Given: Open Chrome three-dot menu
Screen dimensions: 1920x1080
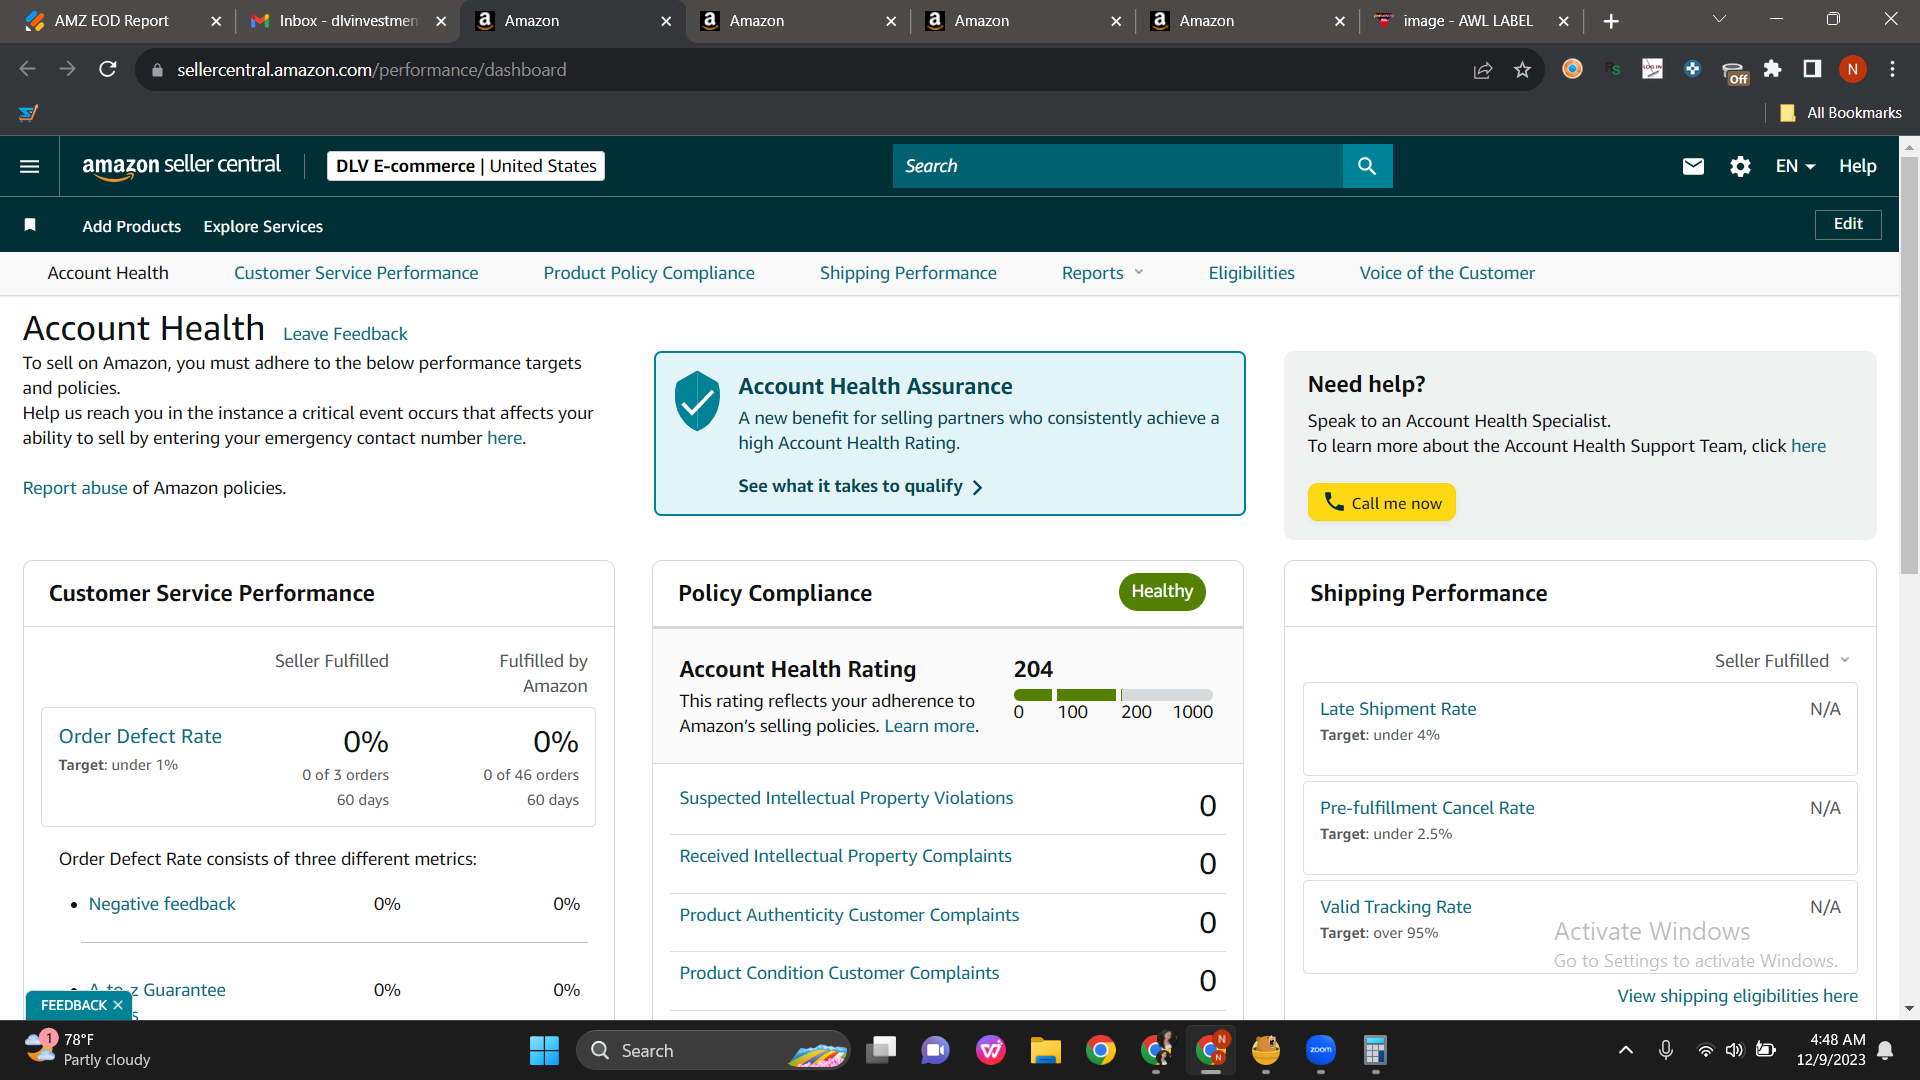Looking at the screenshot, I should tap(1892, 69).
